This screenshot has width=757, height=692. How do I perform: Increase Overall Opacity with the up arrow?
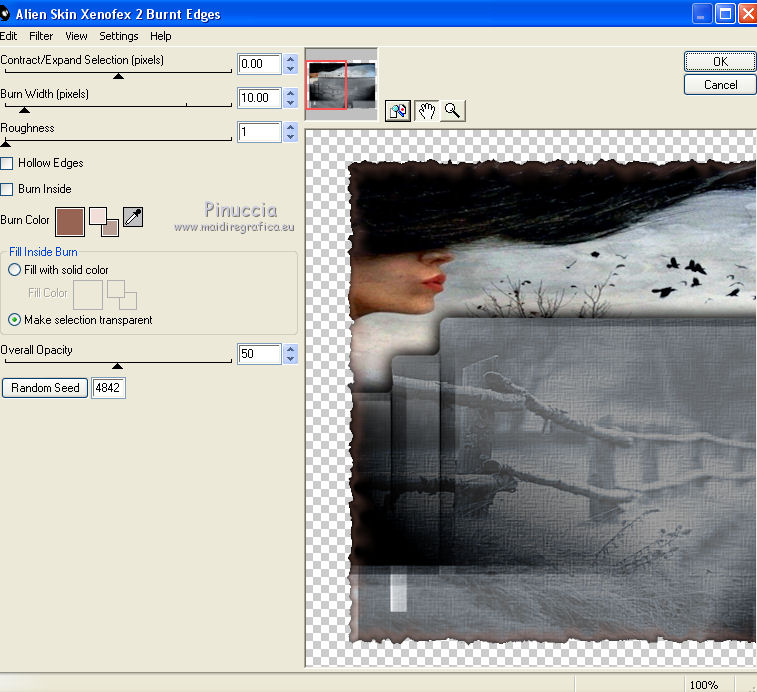click(x=290, y=349)
